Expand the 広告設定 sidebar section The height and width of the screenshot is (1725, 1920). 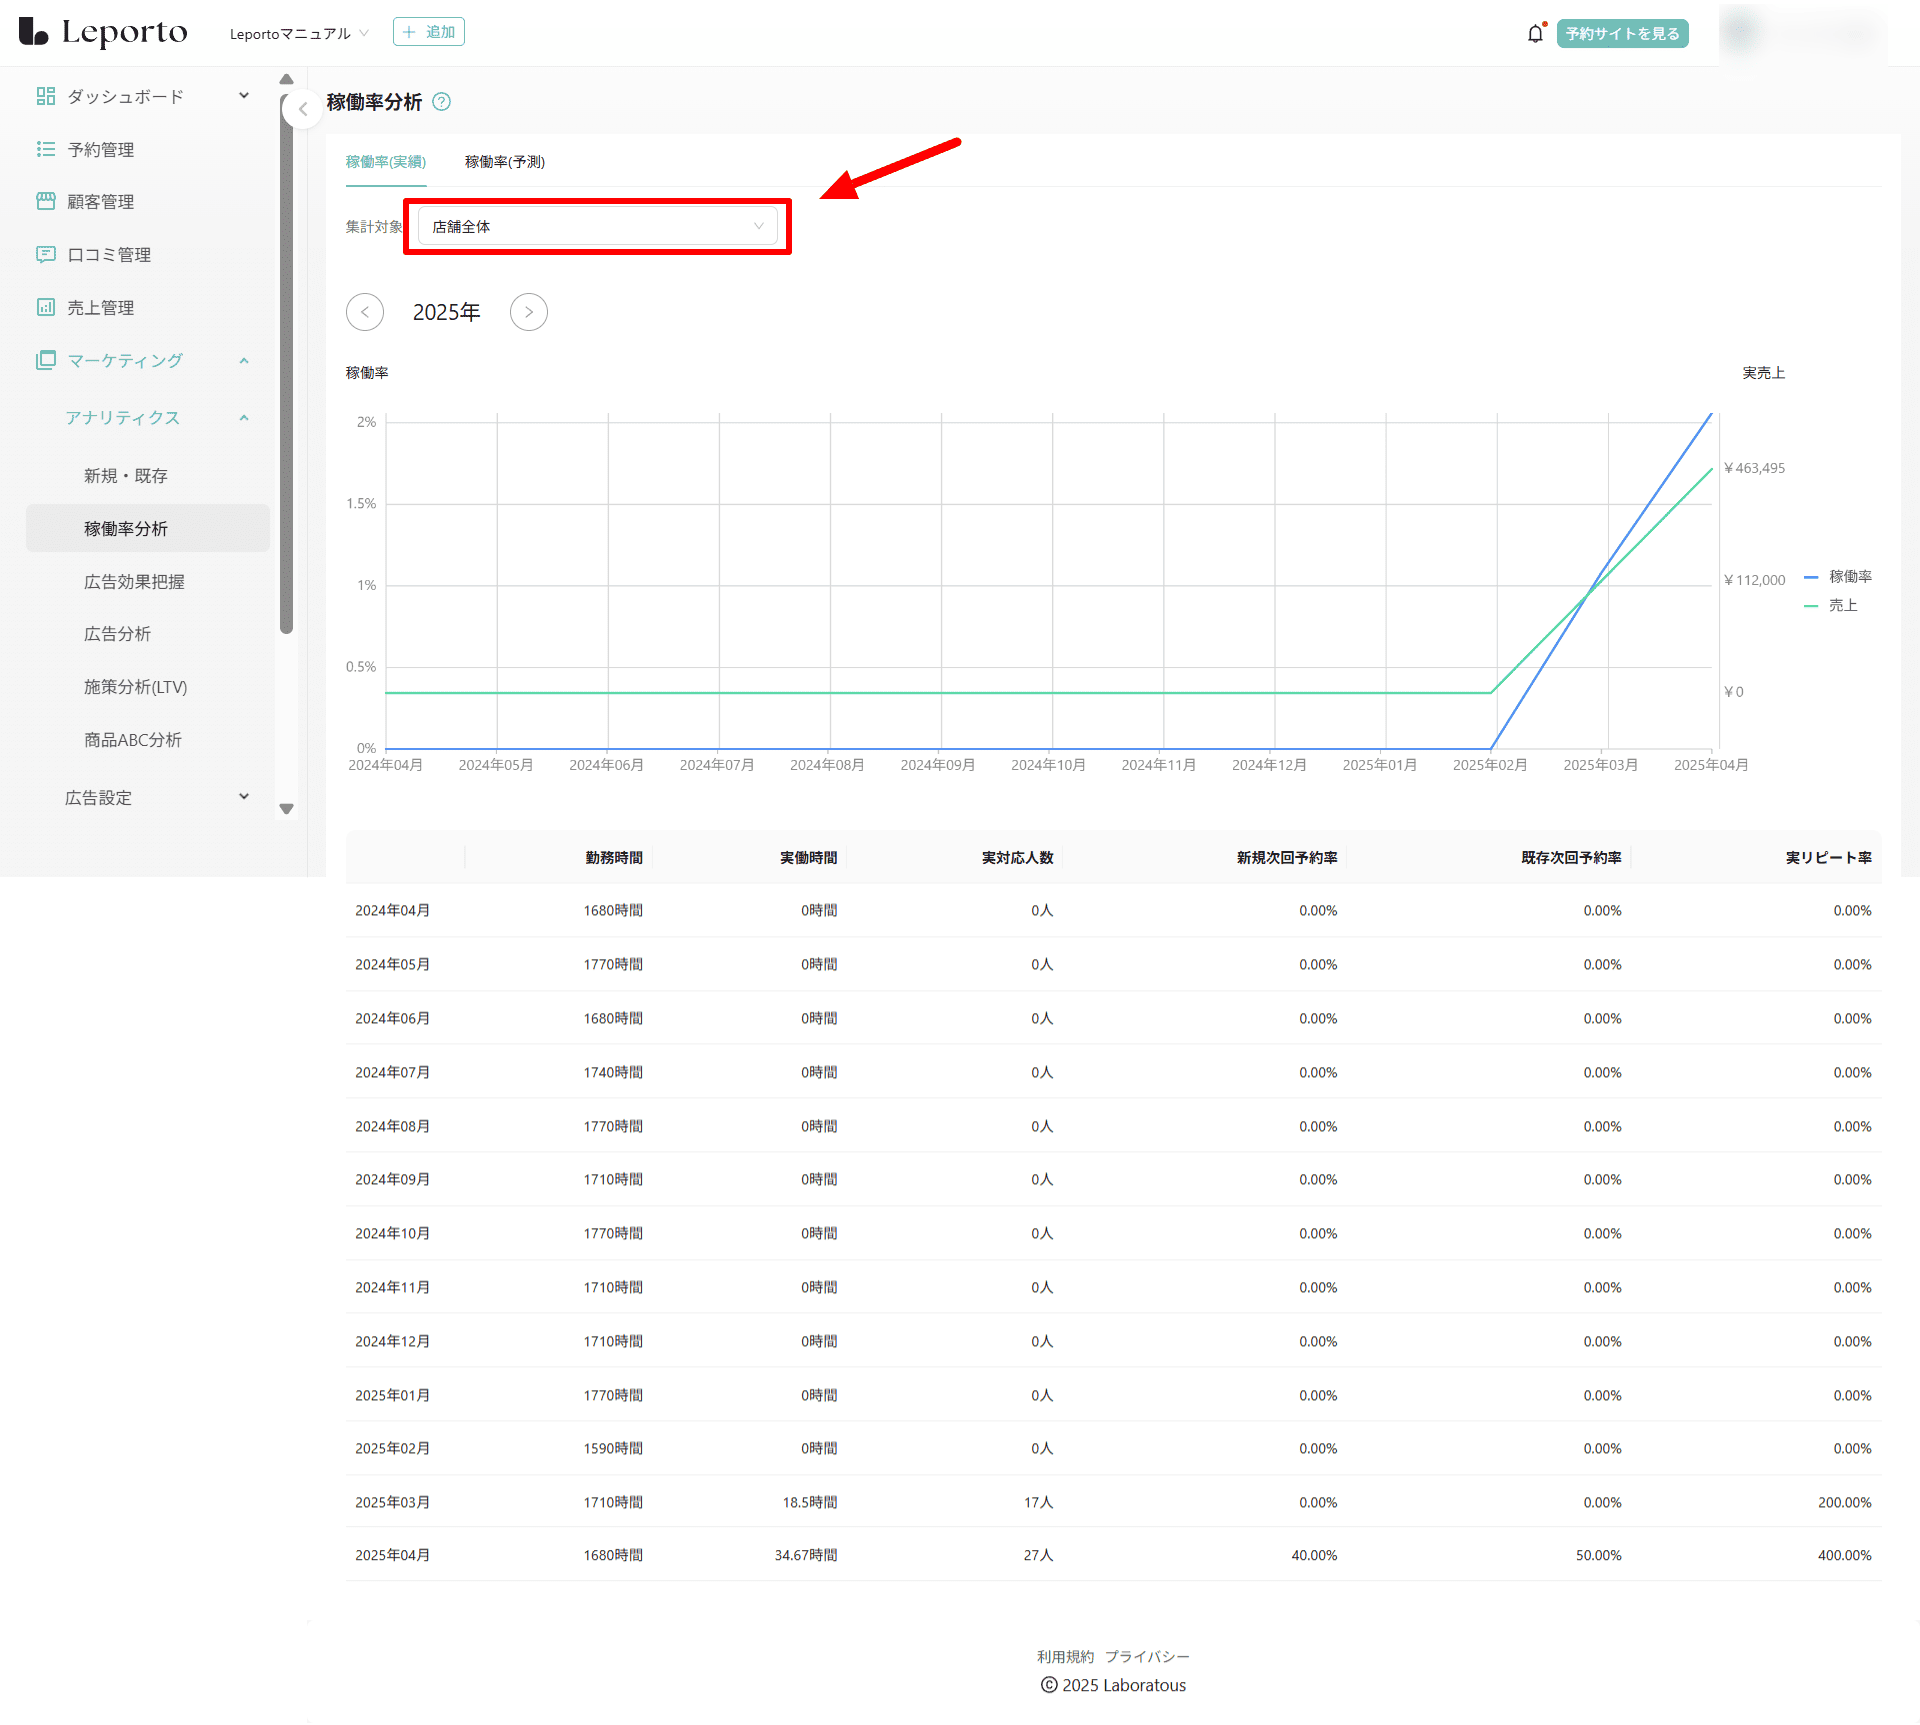pyautogui.click(x=243, y=797)
